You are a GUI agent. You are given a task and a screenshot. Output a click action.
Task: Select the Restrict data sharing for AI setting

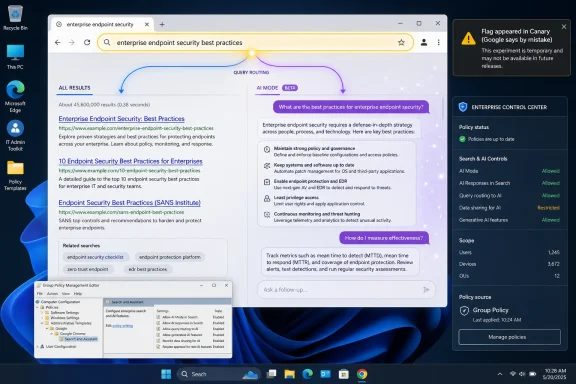point(190,341)
